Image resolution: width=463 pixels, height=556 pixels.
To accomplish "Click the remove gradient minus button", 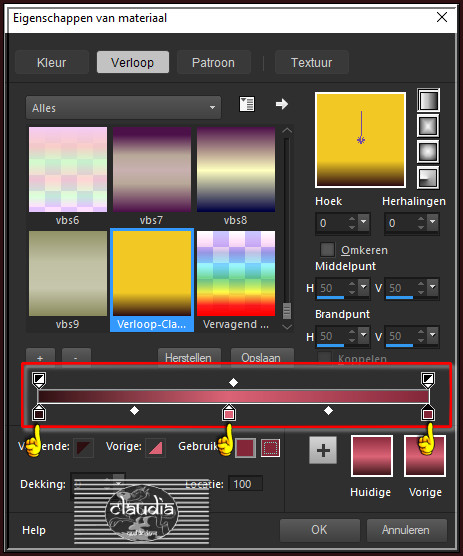I will pos(76,356).
